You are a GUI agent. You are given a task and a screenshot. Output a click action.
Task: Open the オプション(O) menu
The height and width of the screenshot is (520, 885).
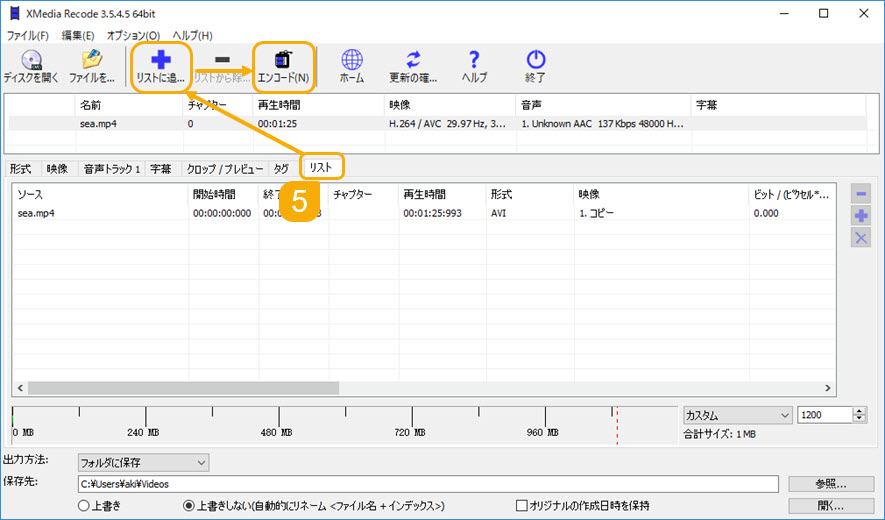134,35
